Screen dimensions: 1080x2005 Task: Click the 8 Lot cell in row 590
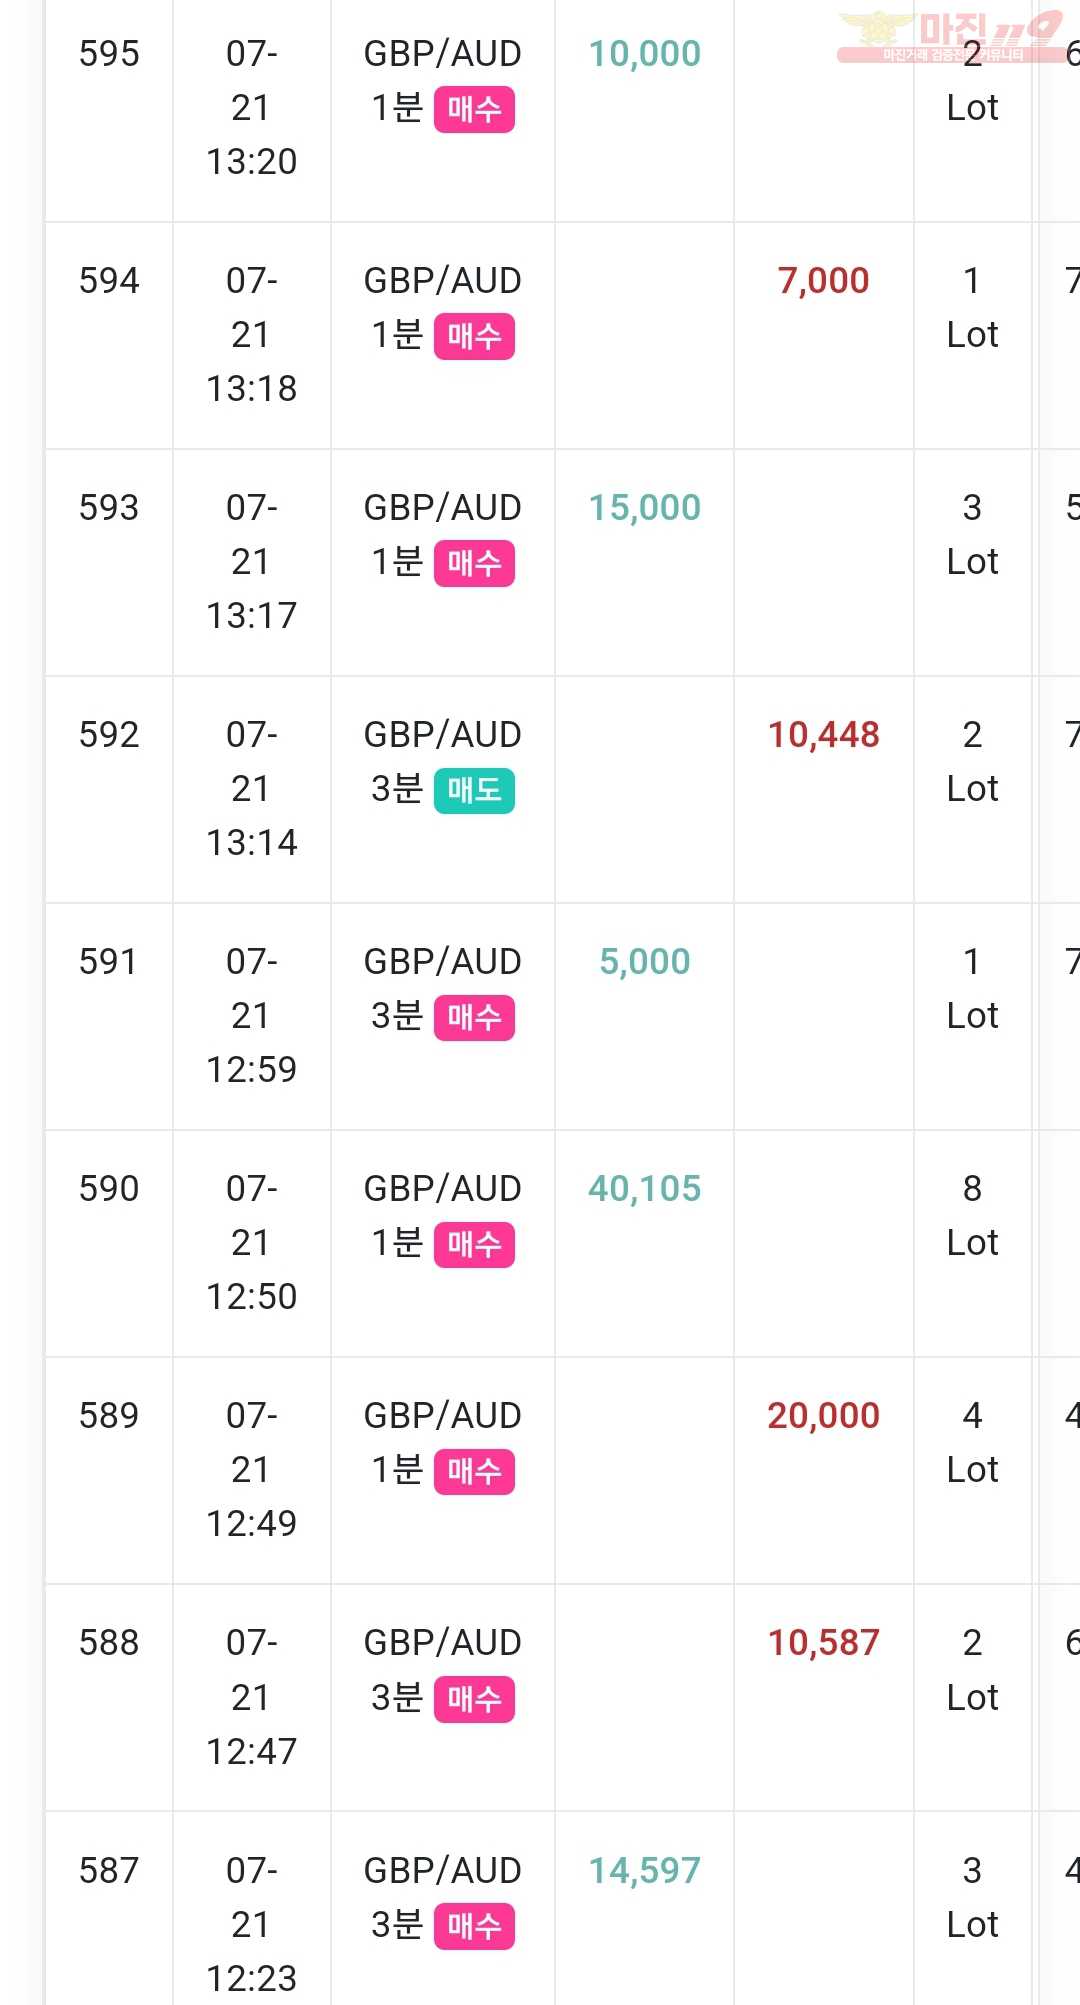click(x=972, y=1215)
